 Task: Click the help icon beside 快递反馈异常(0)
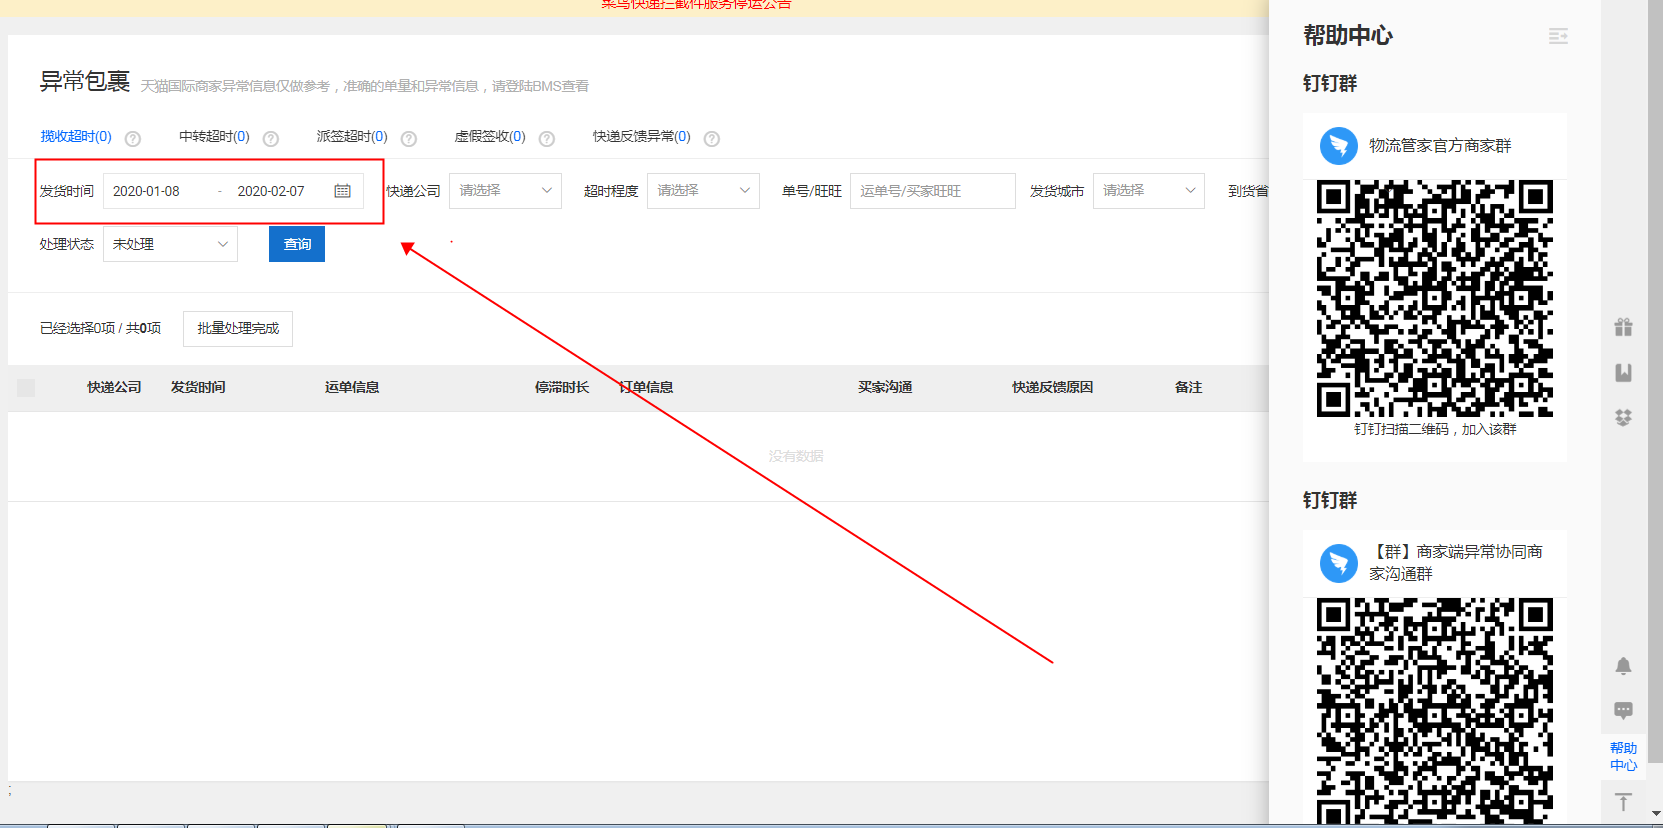[x=711, y=139]
